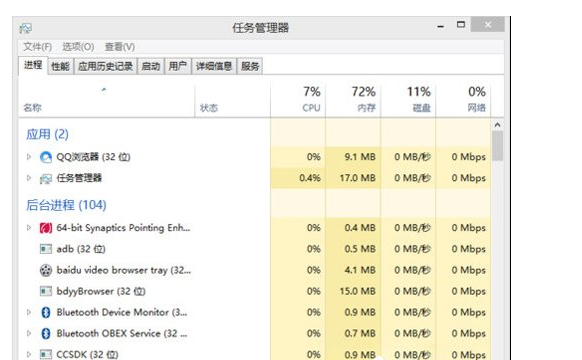Click the 任务管理器 process row icon
The height and width of the screenshot is (360, 582).
pyautogui.click(x=46, y=179)
